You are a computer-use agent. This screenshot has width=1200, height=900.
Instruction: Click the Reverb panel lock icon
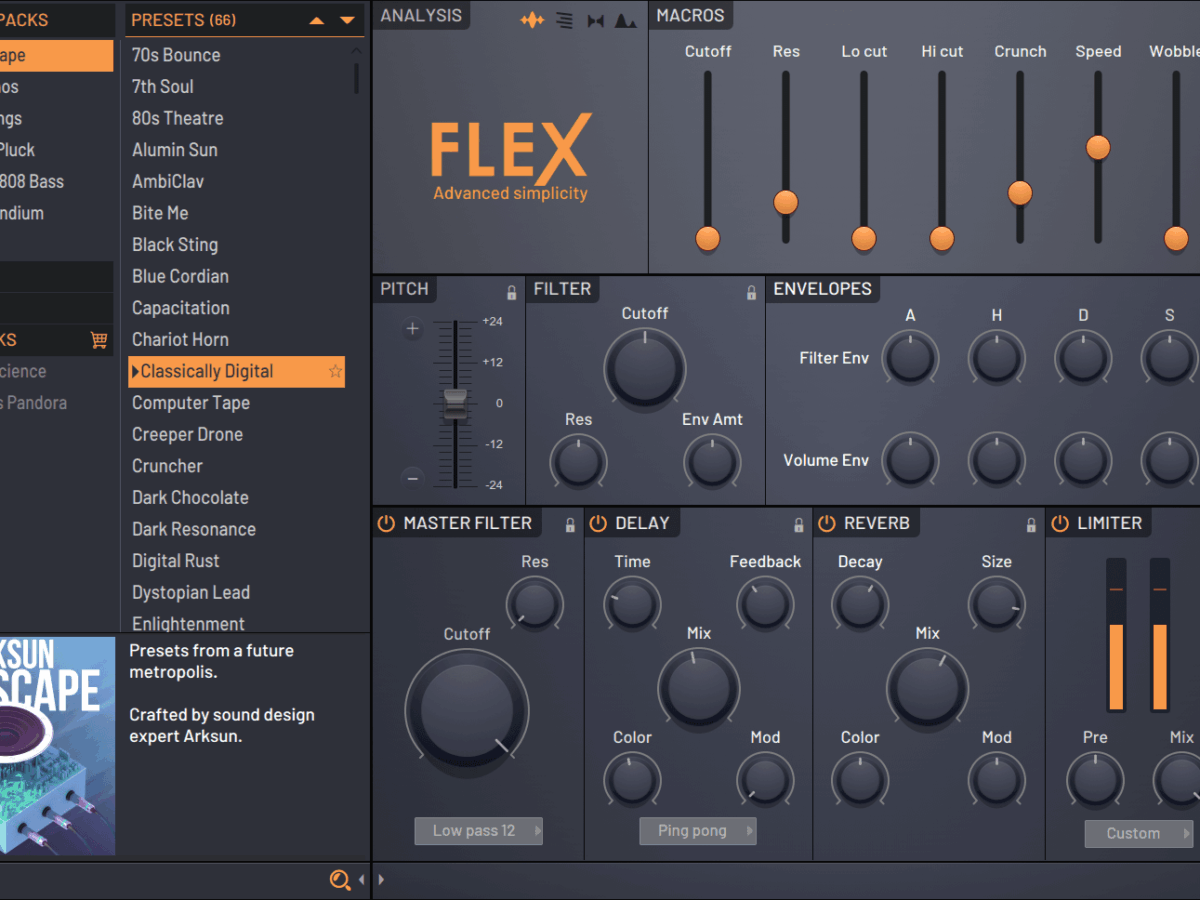pos(1031,525)
